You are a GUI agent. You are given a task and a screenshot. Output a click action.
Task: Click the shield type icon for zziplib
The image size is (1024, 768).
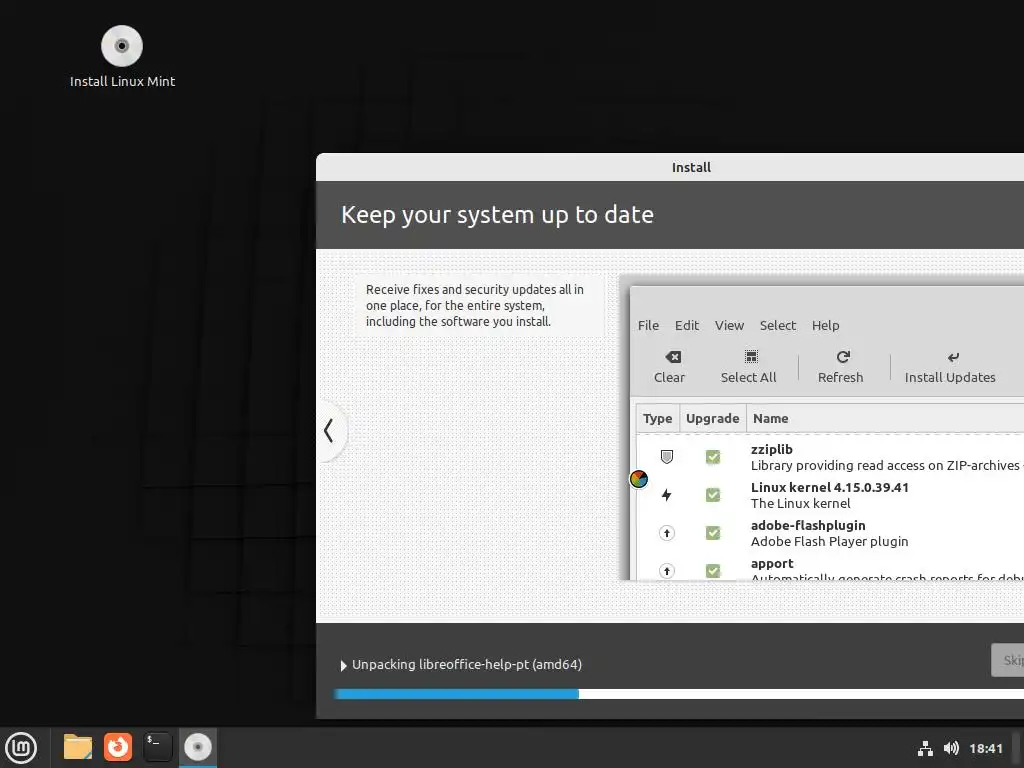[x=666, y=456]
